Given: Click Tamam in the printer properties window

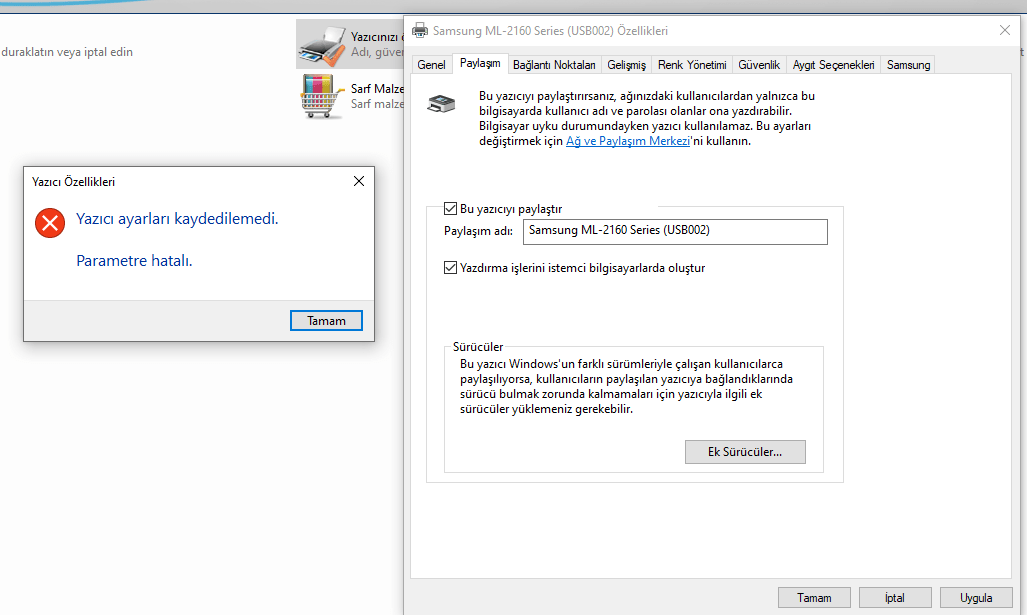Looking at the screenshot, I should coord(814,598).
